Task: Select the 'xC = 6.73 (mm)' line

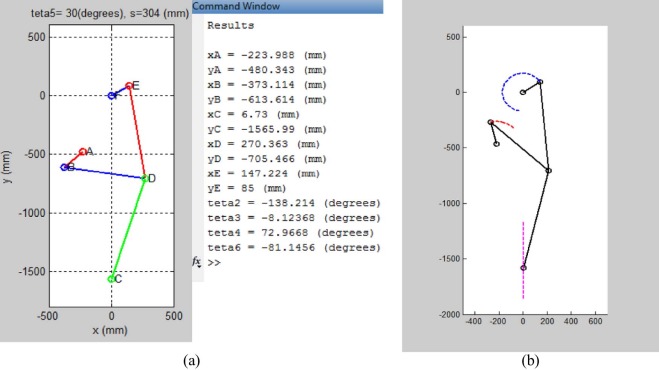Action: pos(253,114)
